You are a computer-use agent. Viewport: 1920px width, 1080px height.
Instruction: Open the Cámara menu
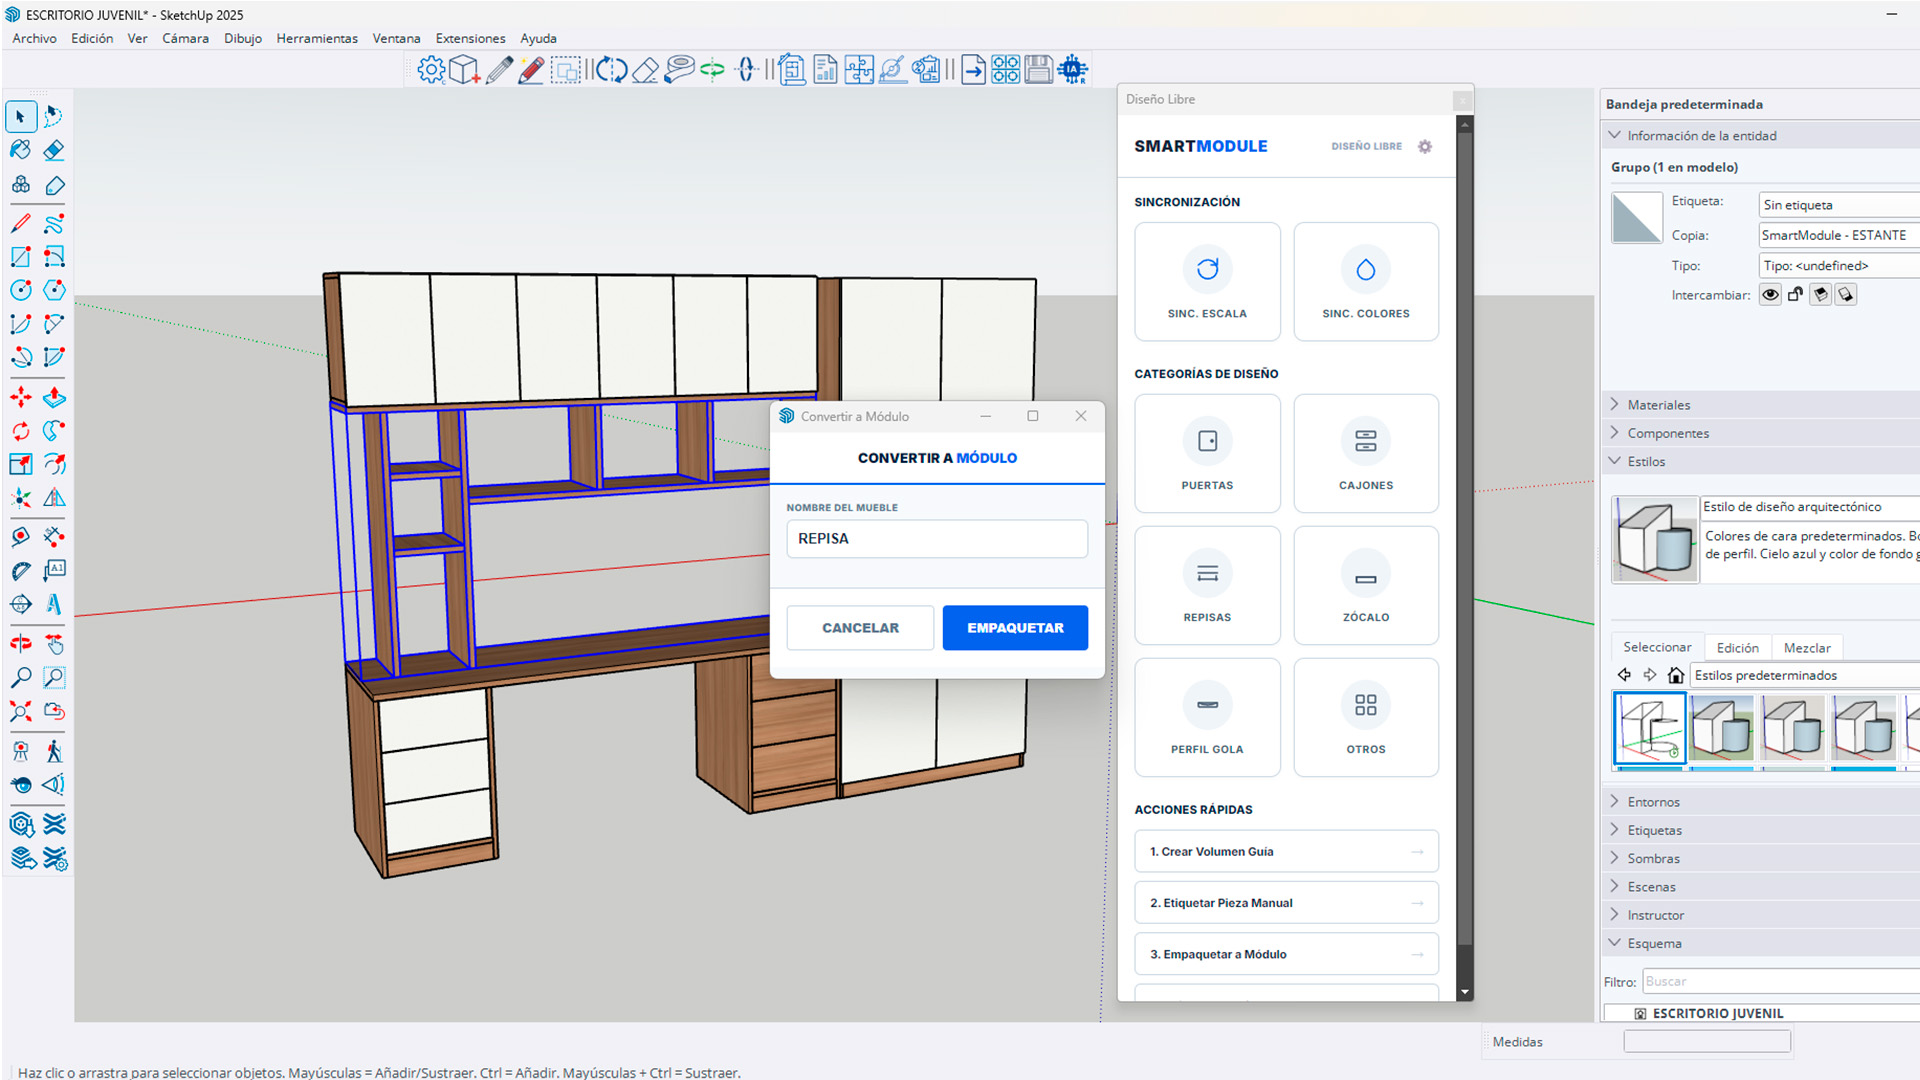(x=185, y=38)
